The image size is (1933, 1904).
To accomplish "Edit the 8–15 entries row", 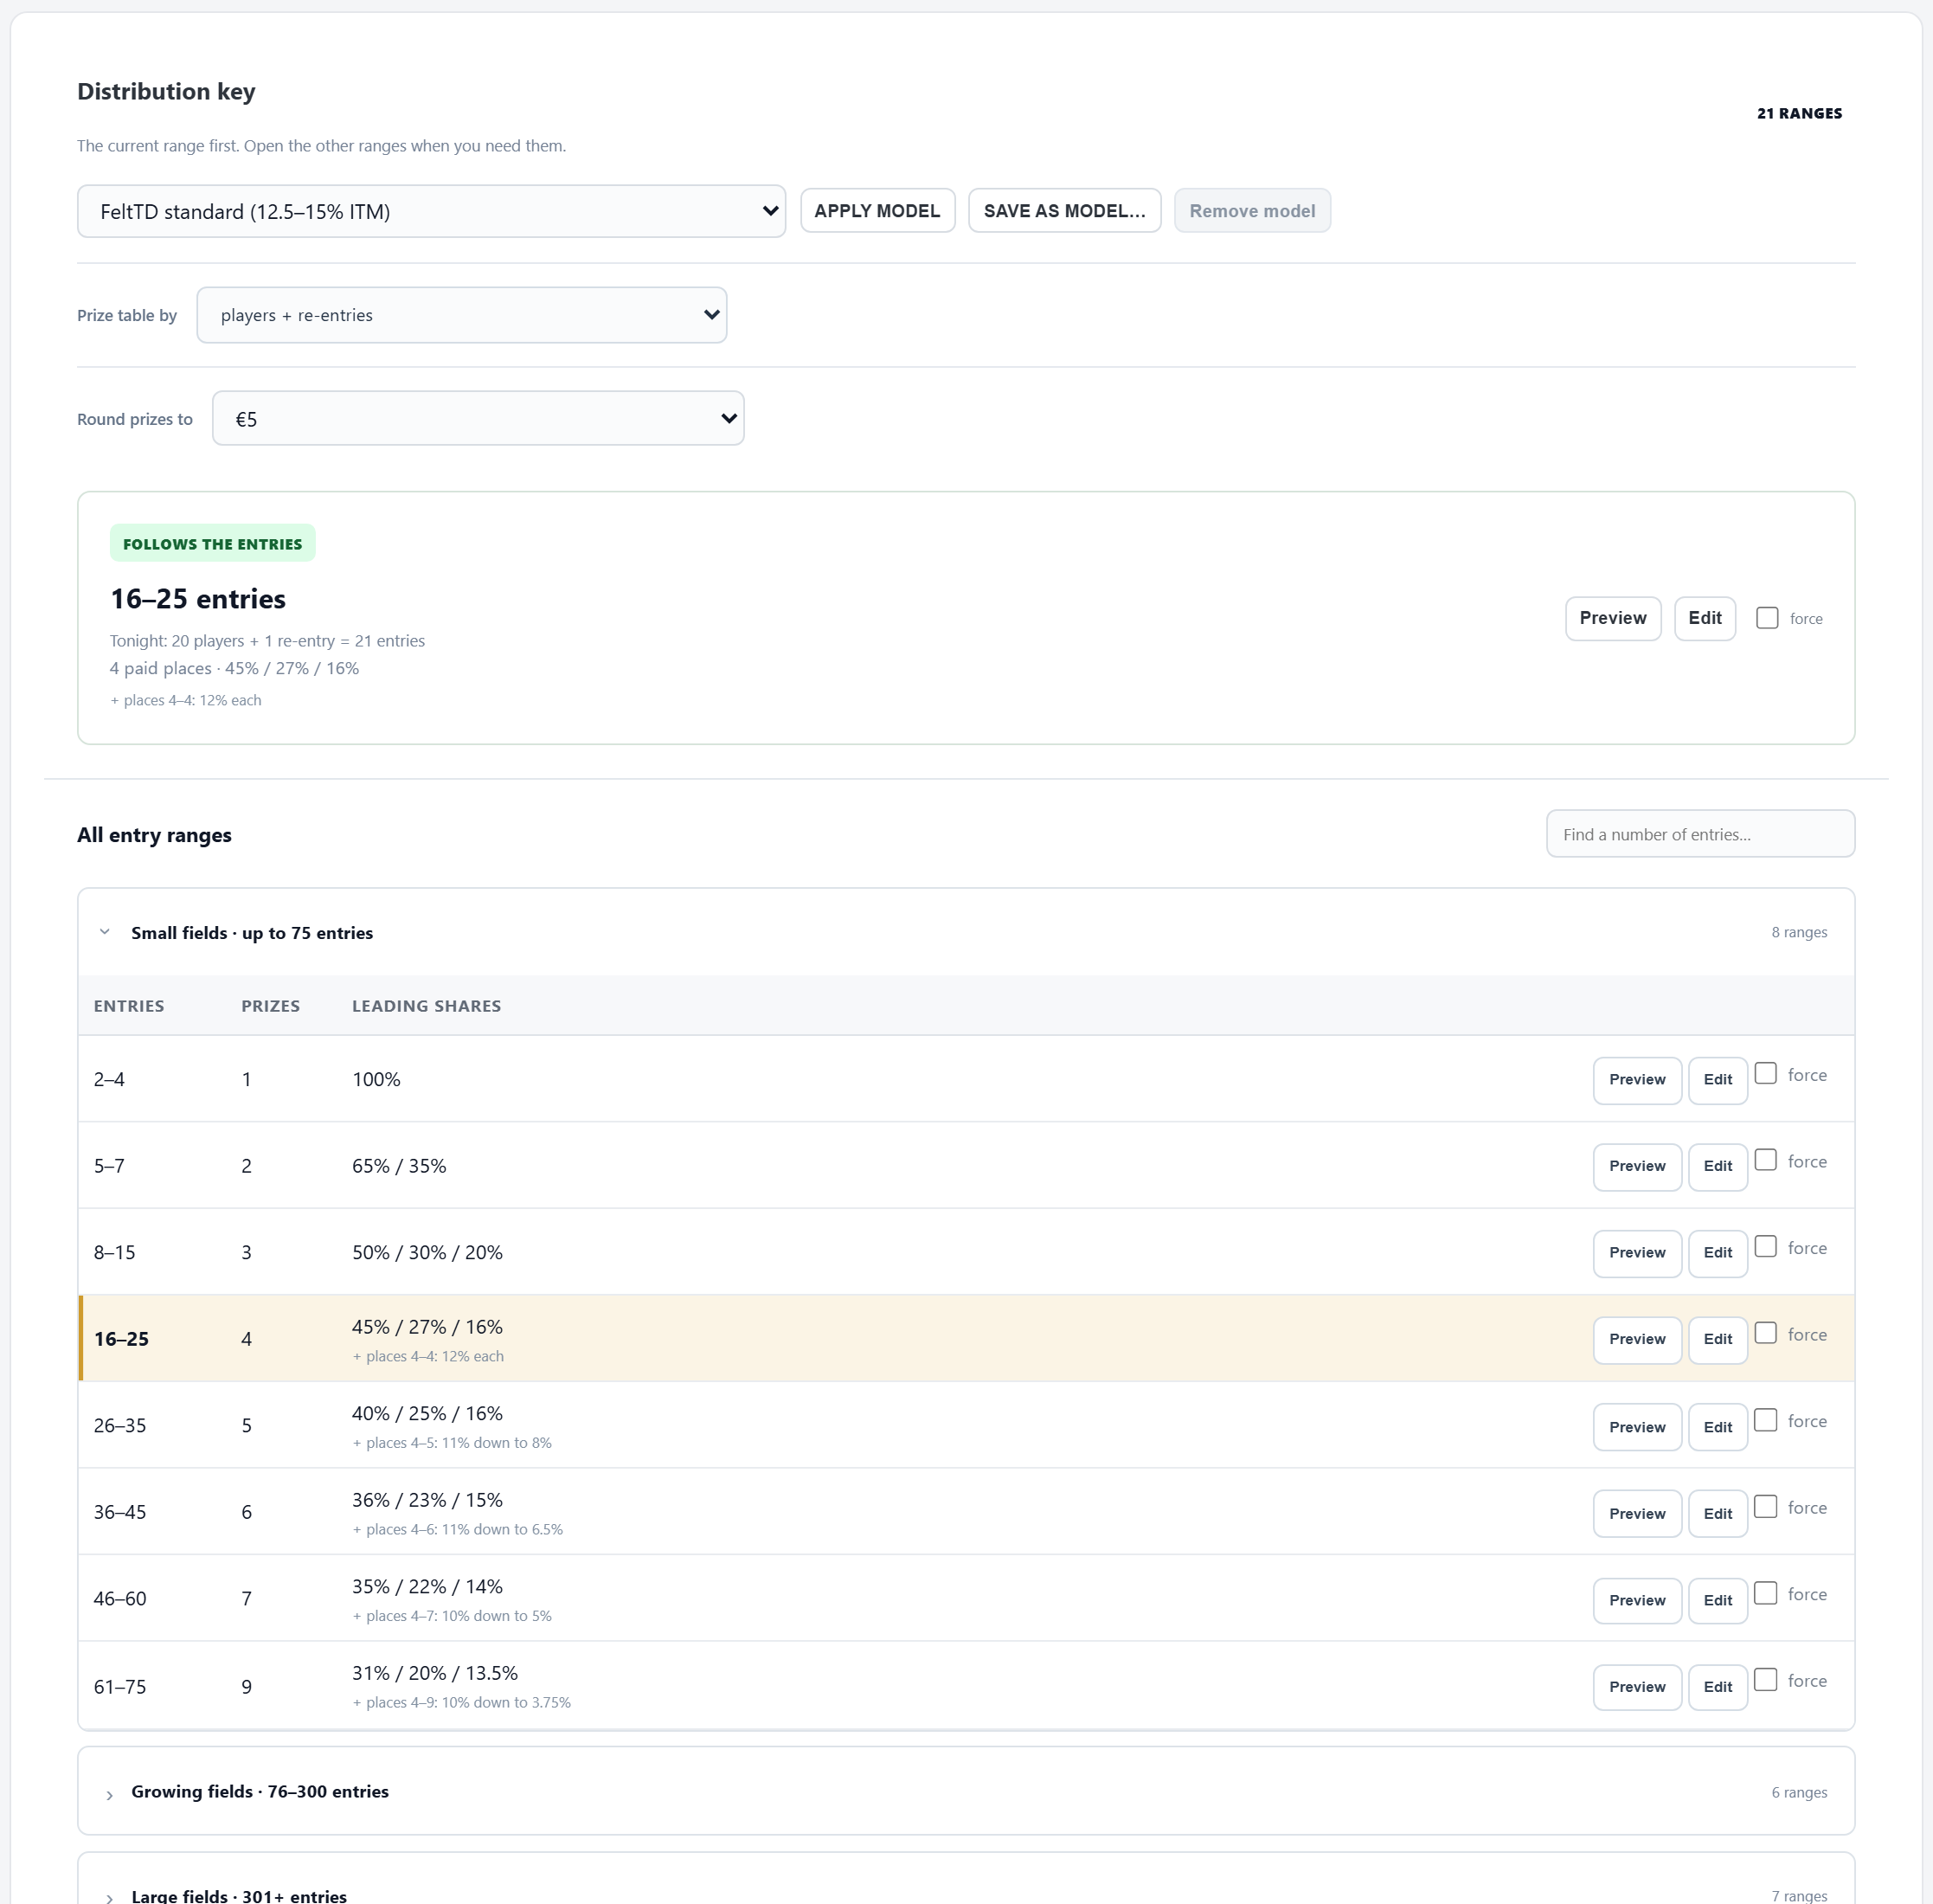I will click(1717, 1253).
